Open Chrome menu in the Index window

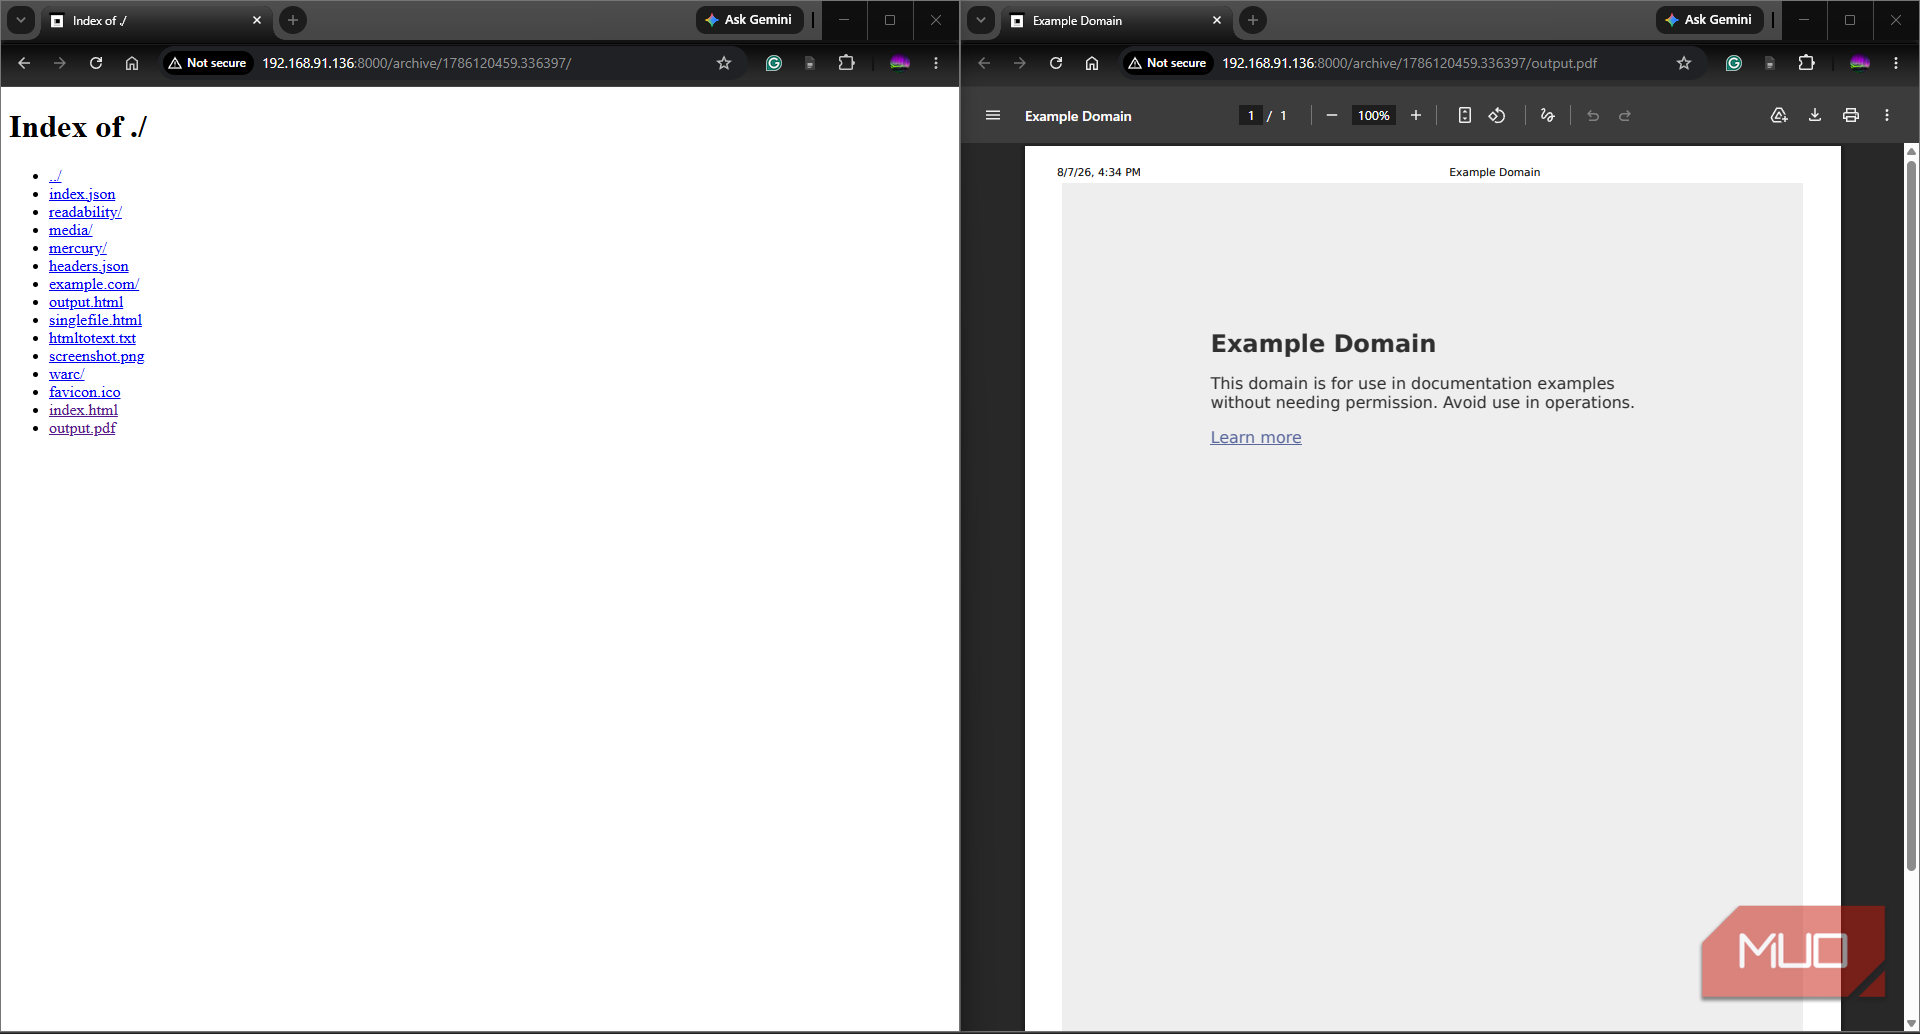[x=936, y=63]
